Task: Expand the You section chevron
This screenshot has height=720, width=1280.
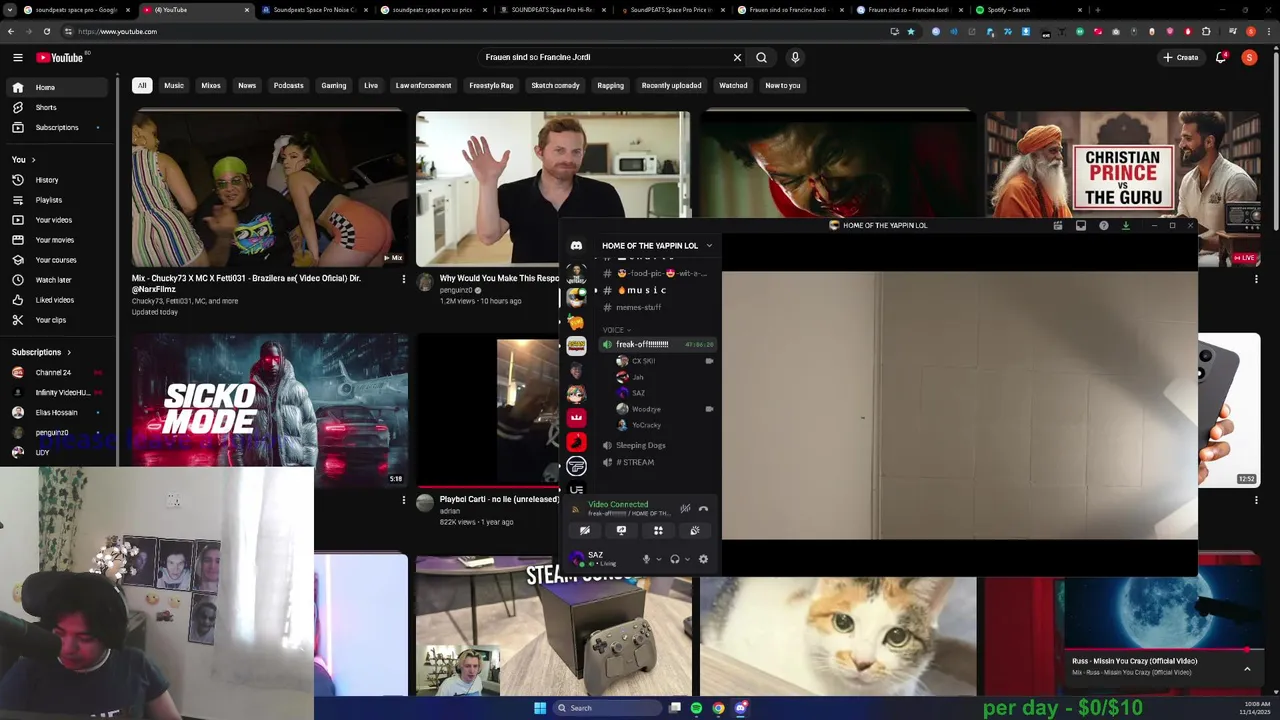Action: coord(33,160)
